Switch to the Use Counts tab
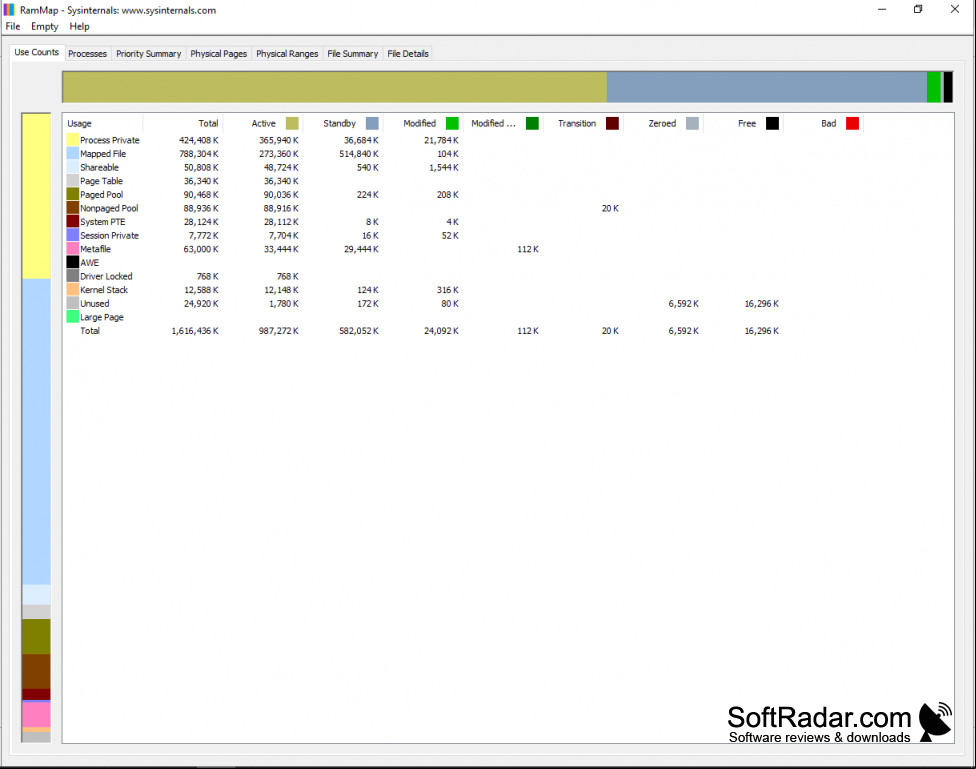The width and height of the screenshot is (976, 769). [x=36, y=52]
